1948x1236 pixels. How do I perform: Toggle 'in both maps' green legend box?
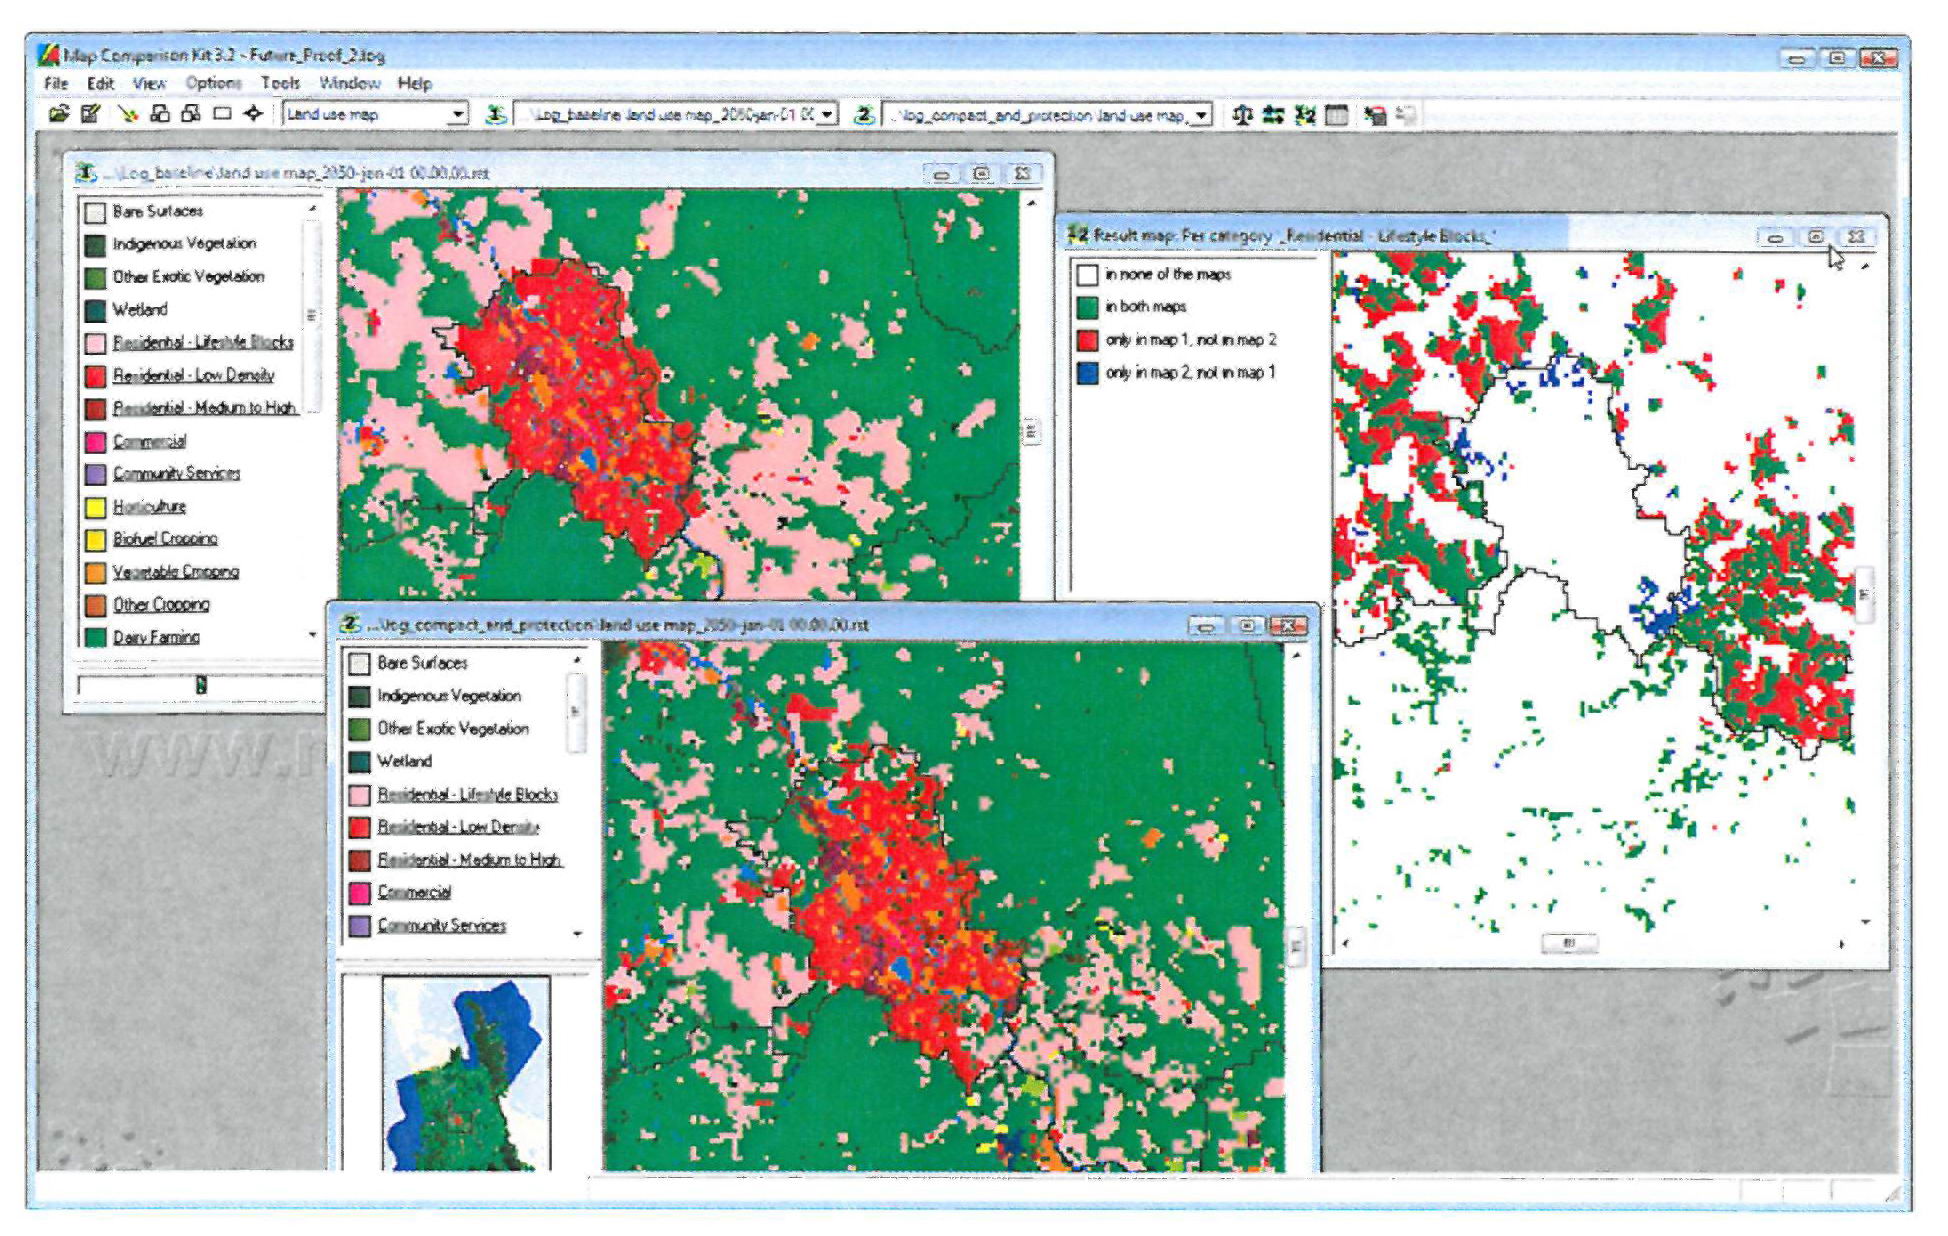(1088, 307)
